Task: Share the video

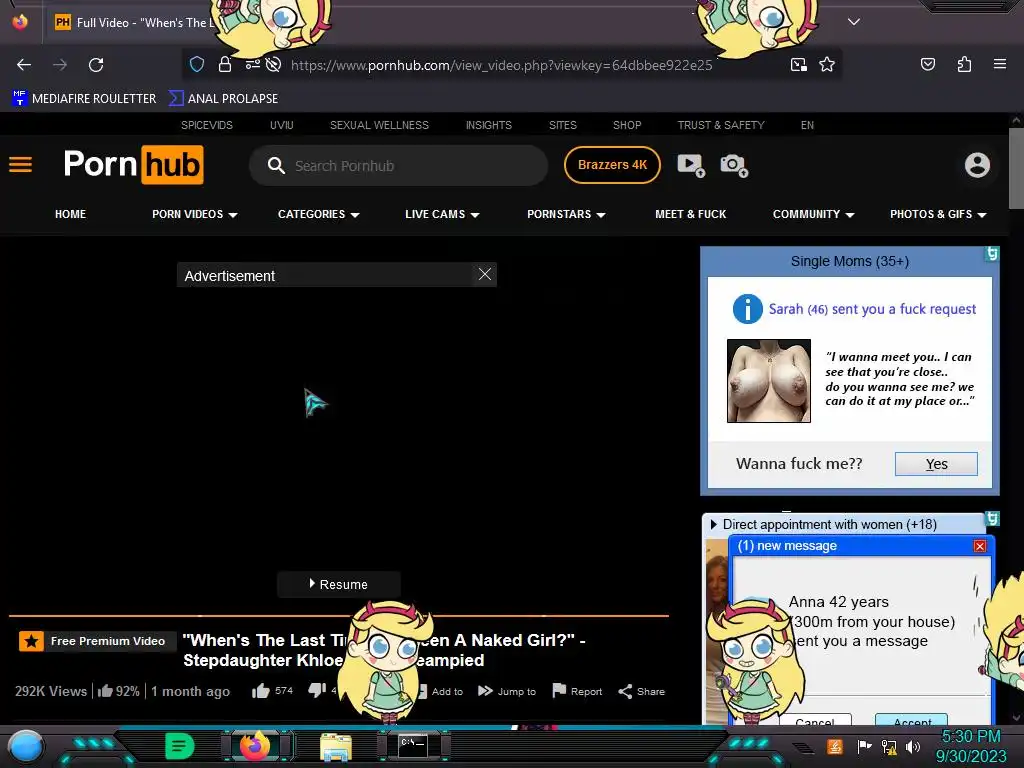Action: coord(641,691)
